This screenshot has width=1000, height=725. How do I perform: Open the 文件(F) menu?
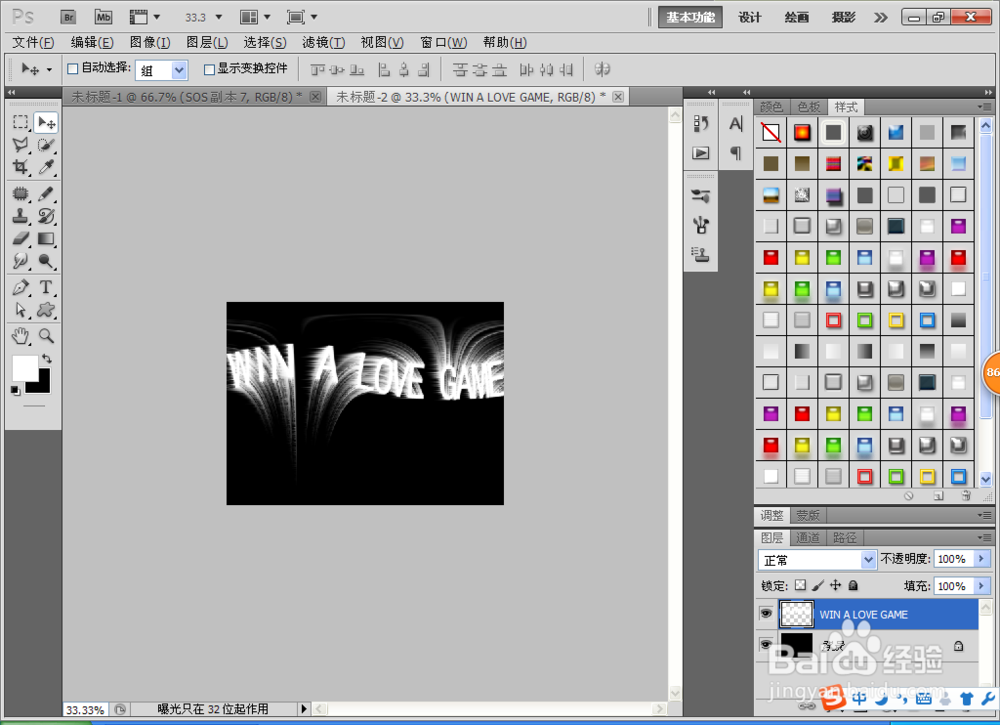33,42
